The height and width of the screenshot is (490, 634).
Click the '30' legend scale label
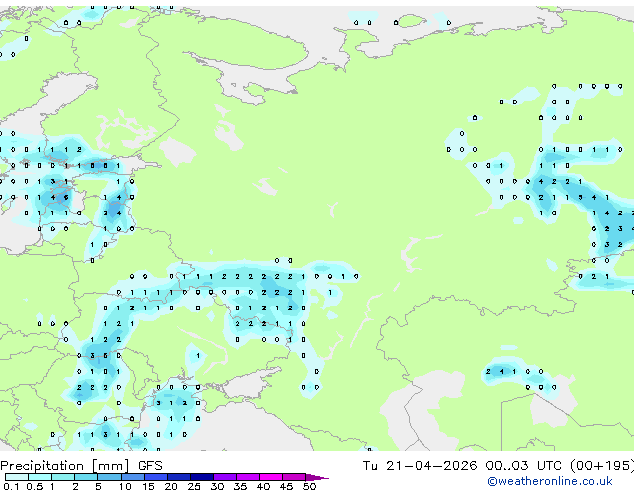click(x=217, y=486)
